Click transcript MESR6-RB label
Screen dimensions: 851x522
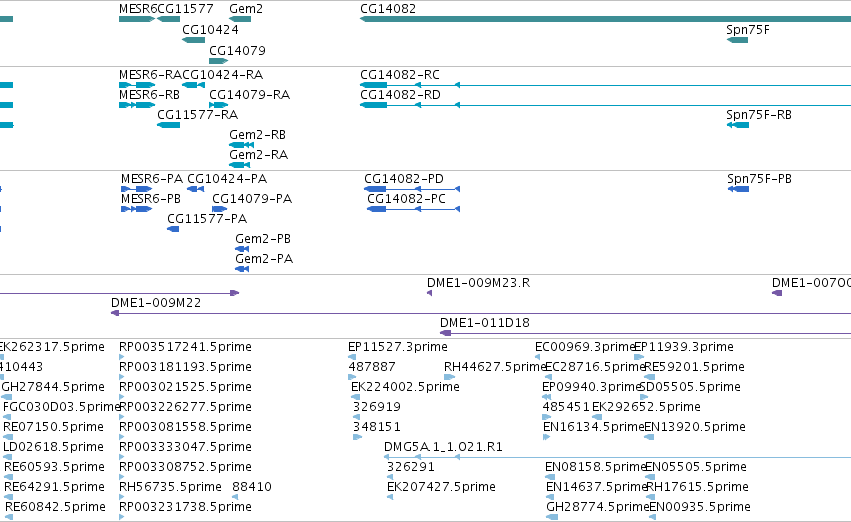pos(149,94)
